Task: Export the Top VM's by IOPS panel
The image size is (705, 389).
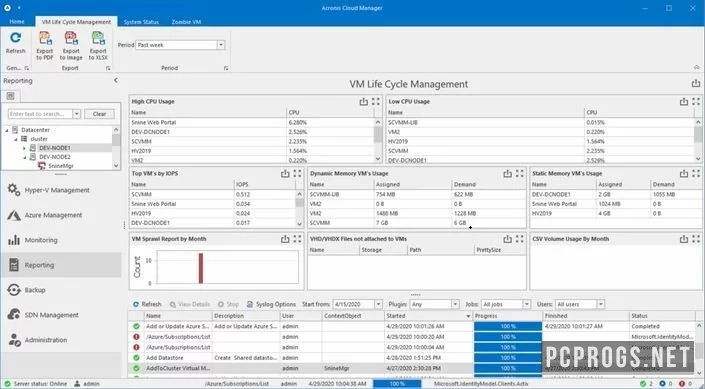Action: click(285, 174)
